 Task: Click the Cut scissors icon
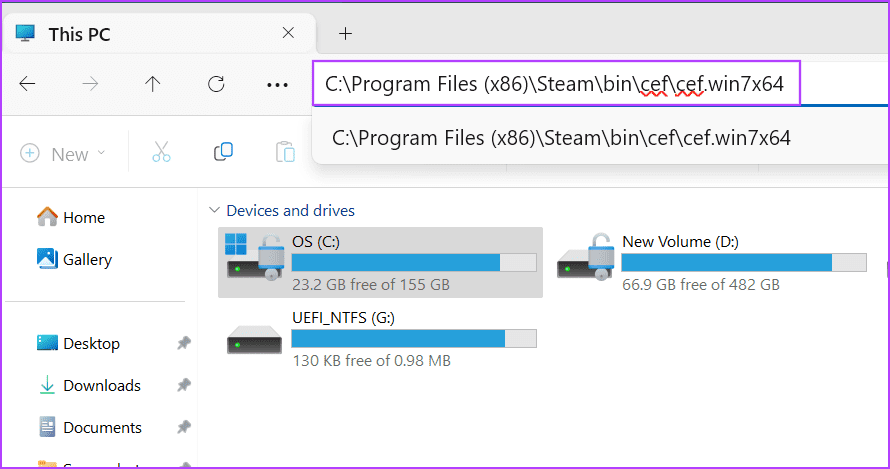(161, 152)
